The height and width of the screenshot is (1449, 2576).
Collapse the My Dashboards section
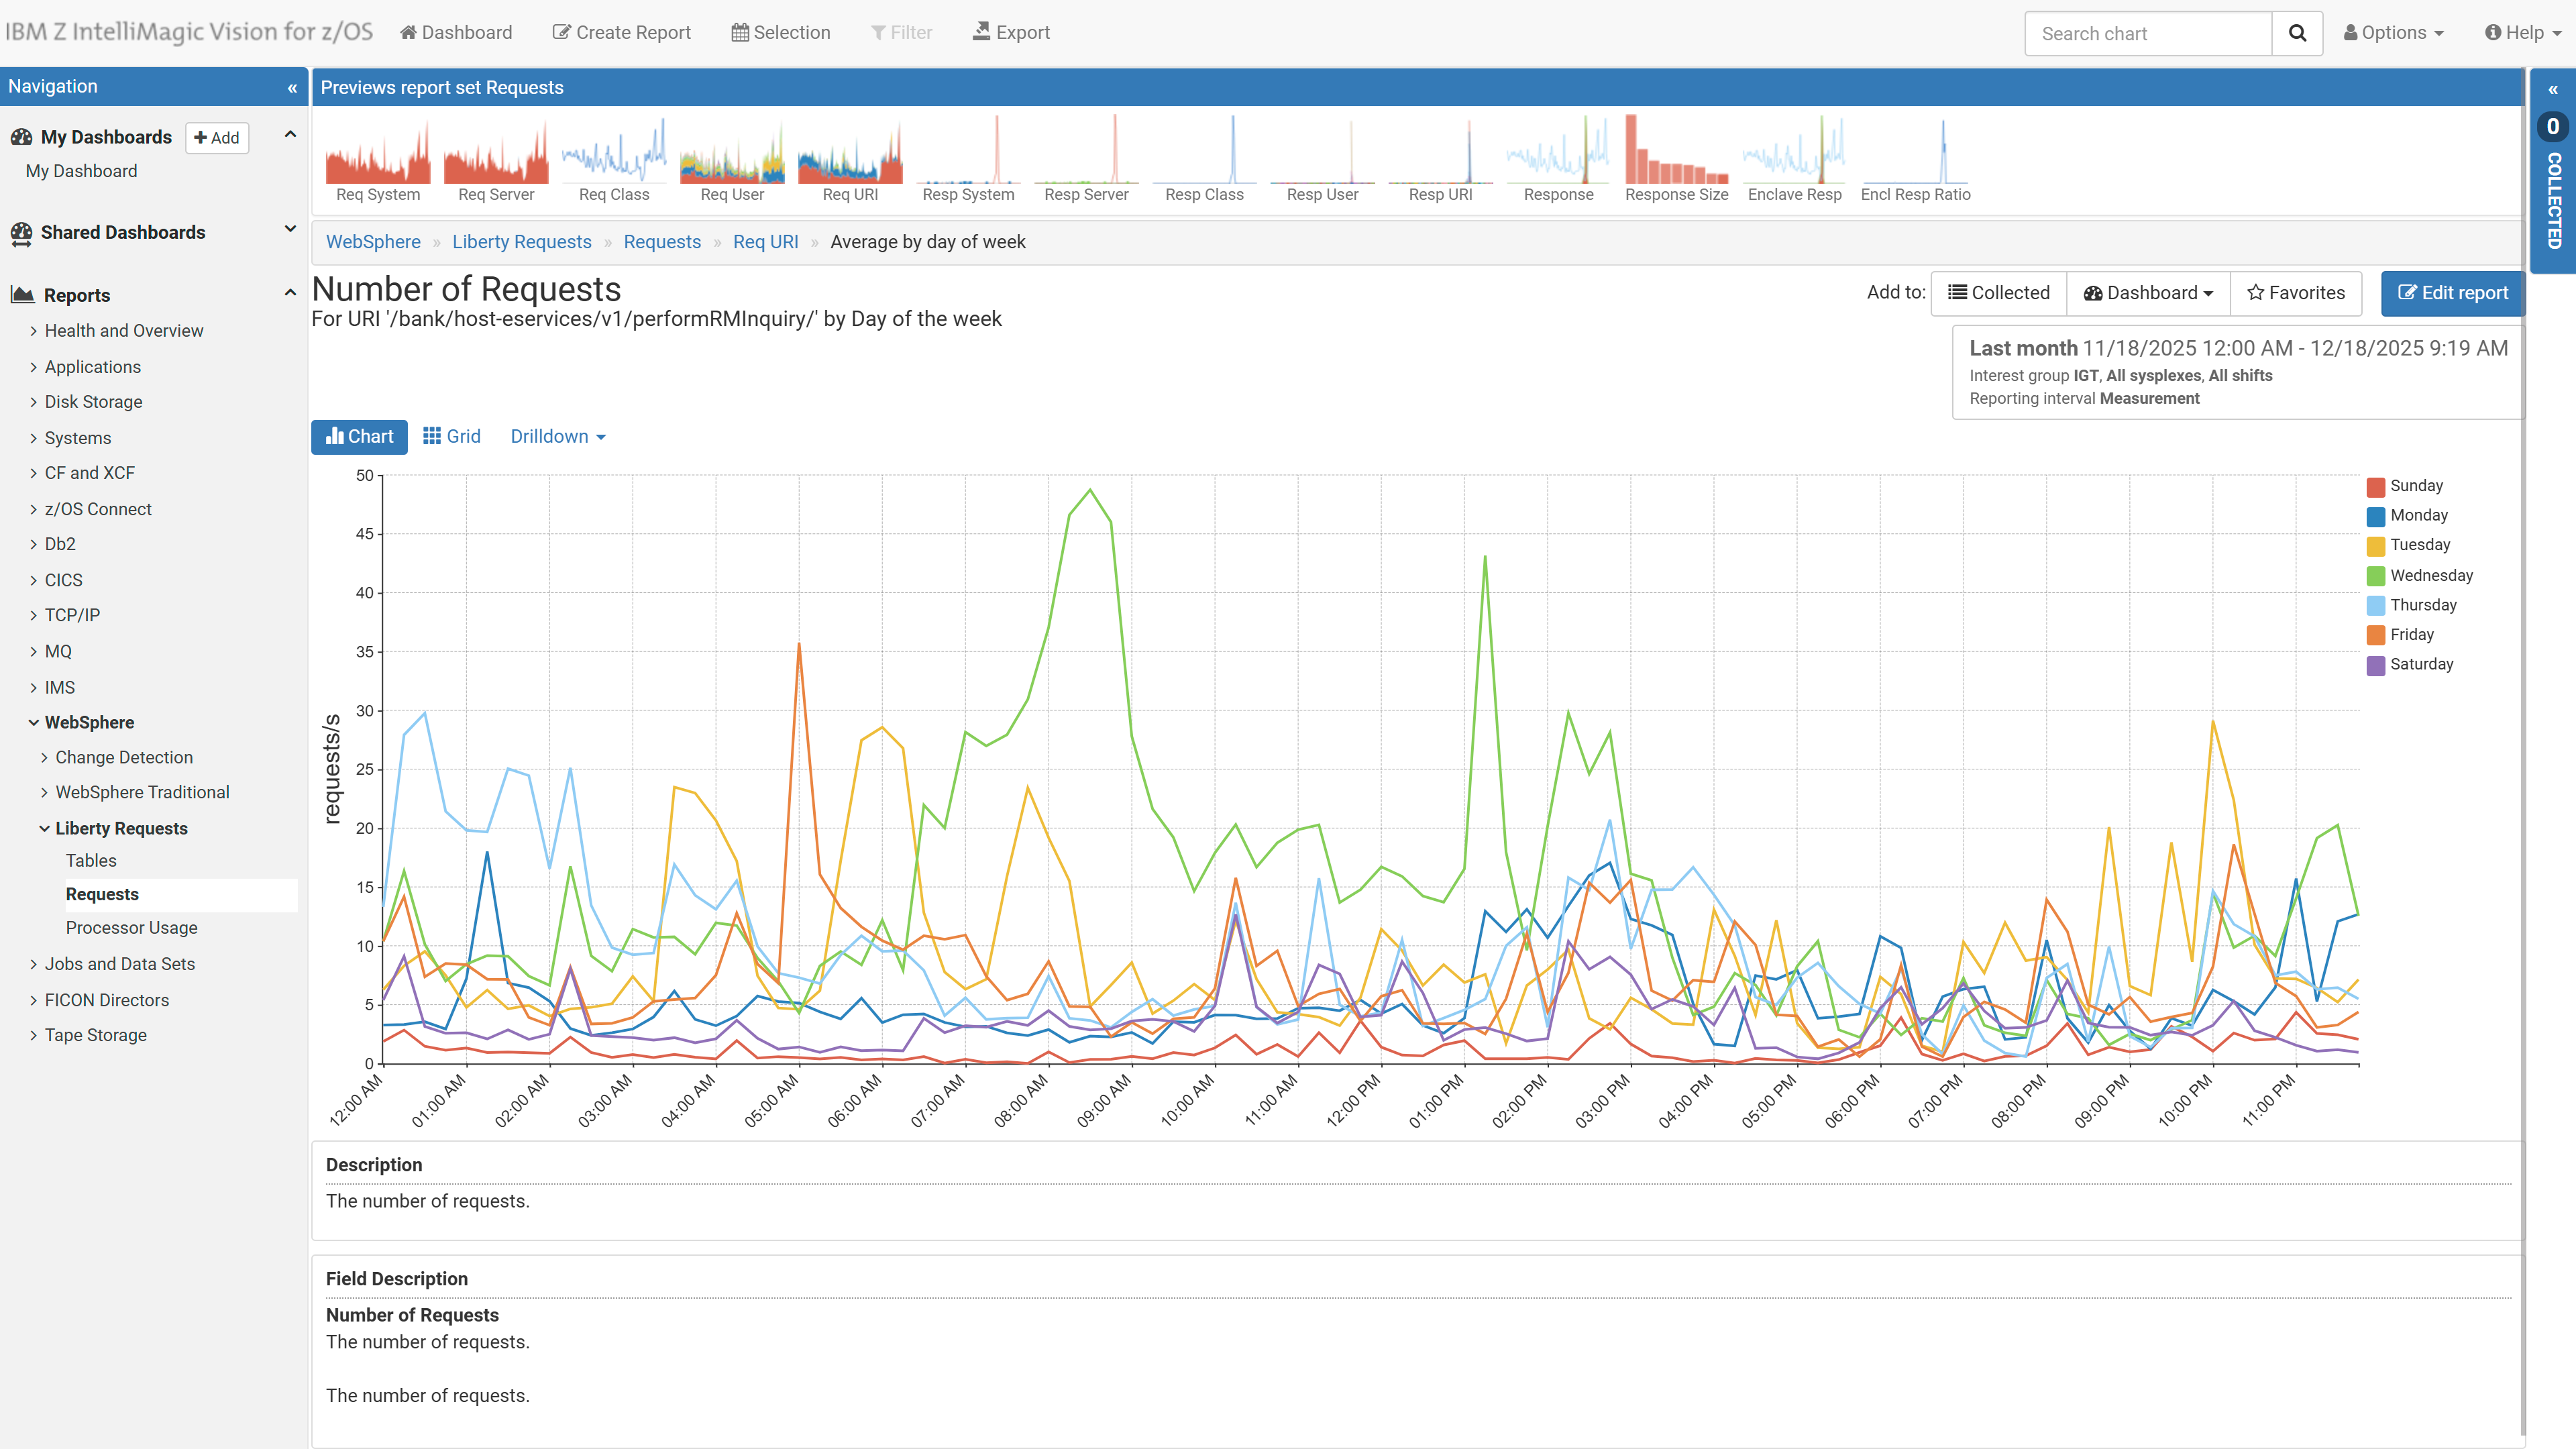tap(290, 135)
